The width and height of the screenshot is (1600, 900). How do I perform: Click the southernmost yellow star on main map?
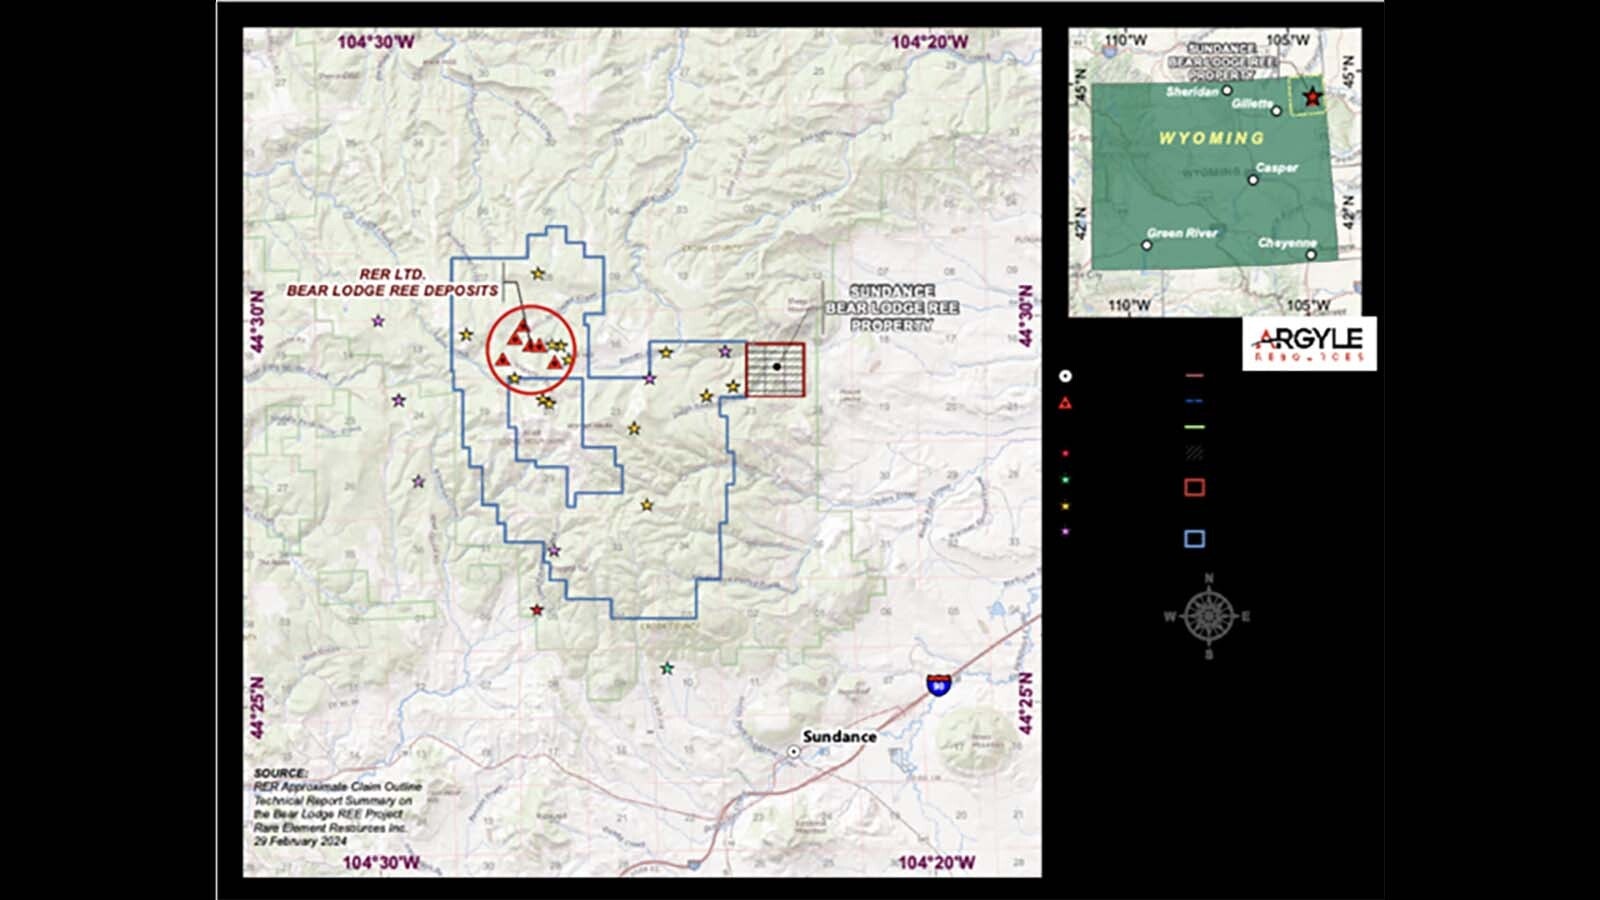(x=647, y=505)
